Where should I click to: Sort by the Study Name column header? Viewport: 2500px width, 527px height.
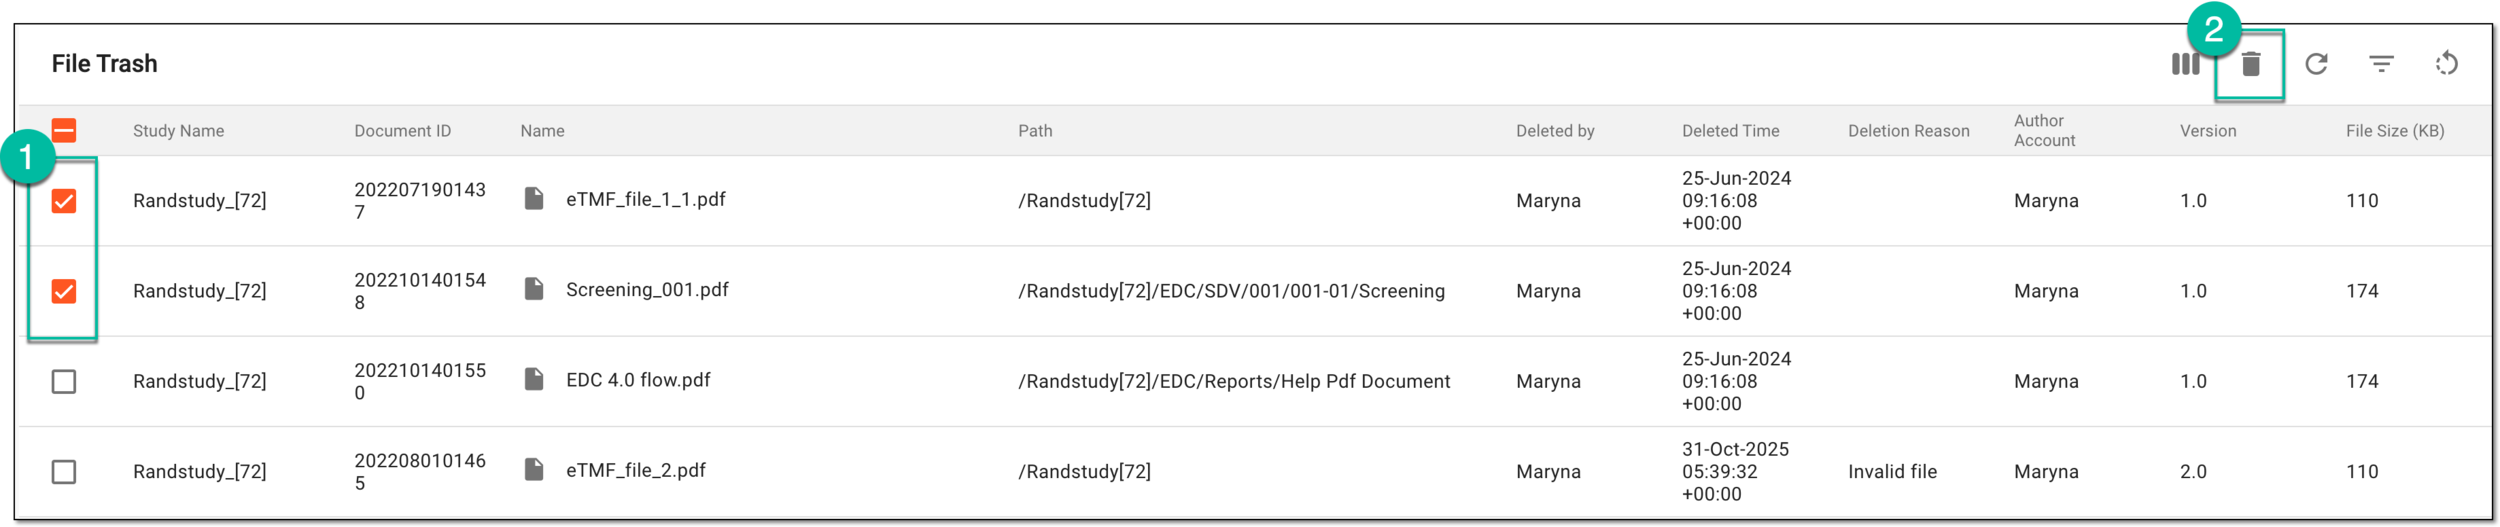coord(178,131)
